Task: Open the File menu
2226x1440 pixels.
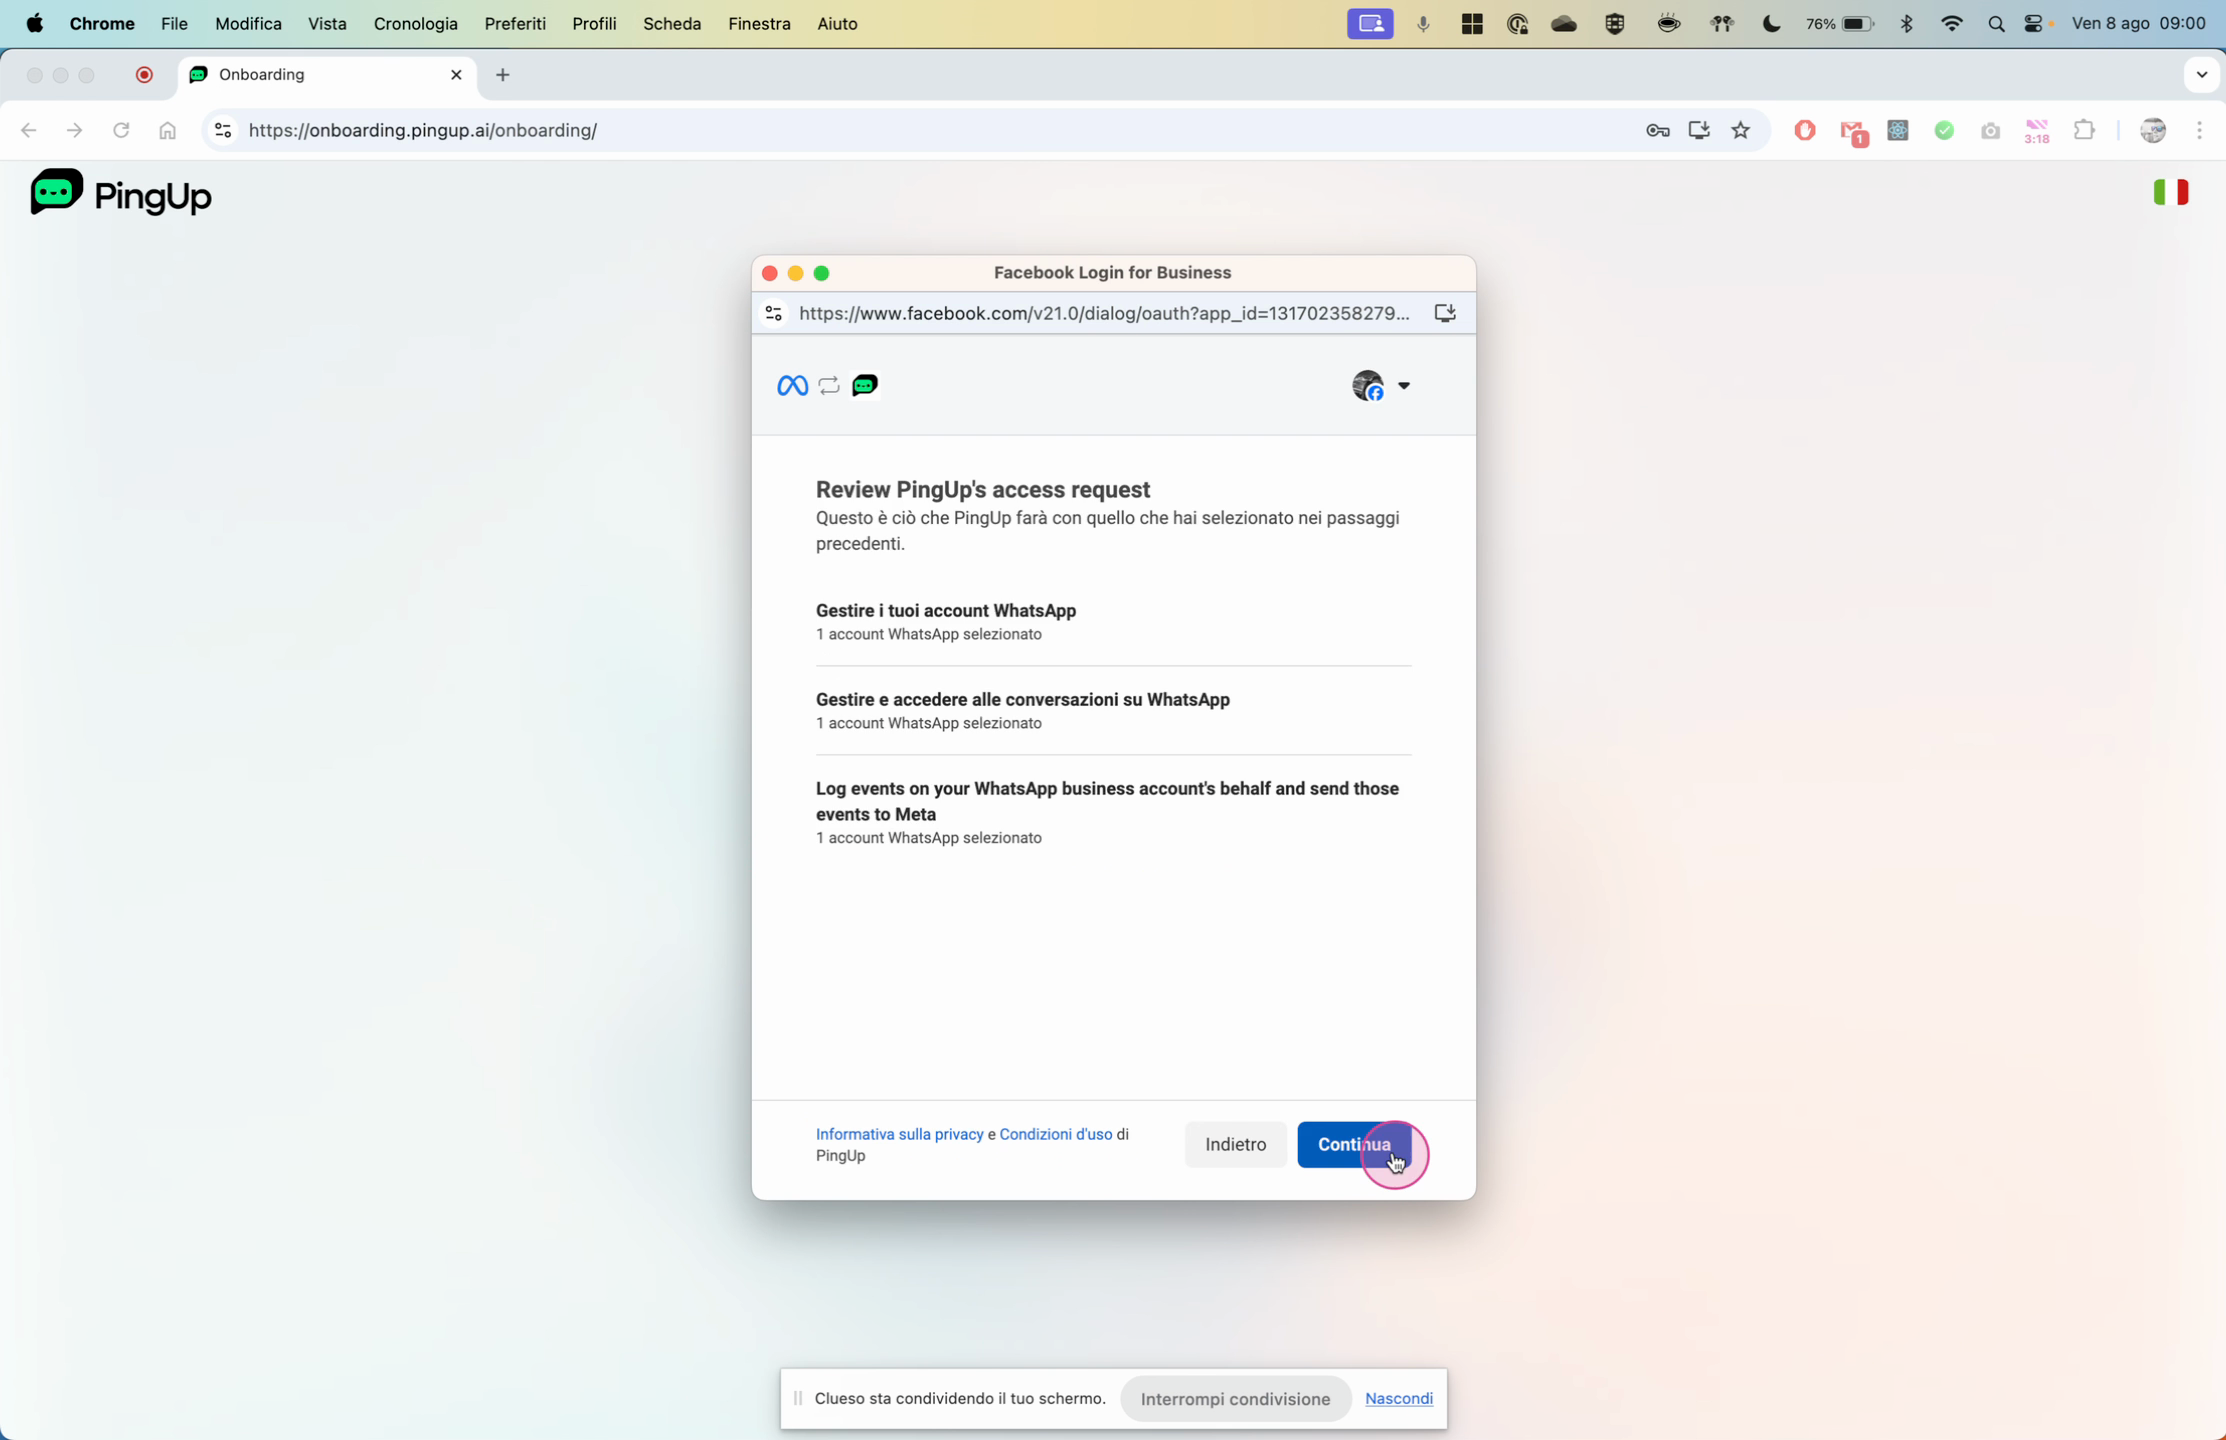Action: (174, 24)
